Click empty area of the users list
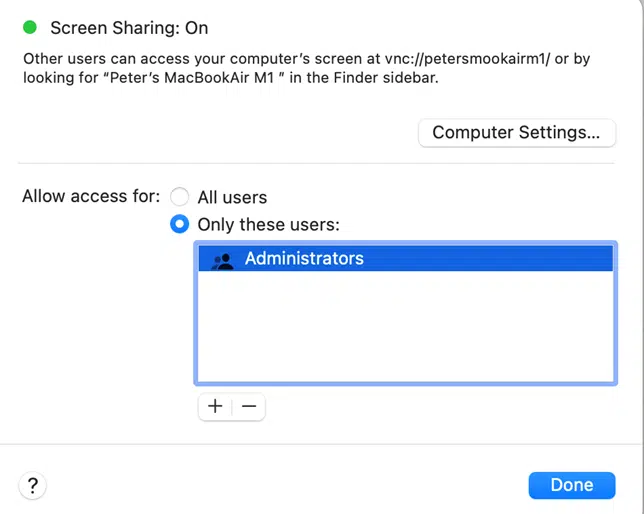Image resolution: width=644 pixels, height=514 pixels. [x=405, y=326]
